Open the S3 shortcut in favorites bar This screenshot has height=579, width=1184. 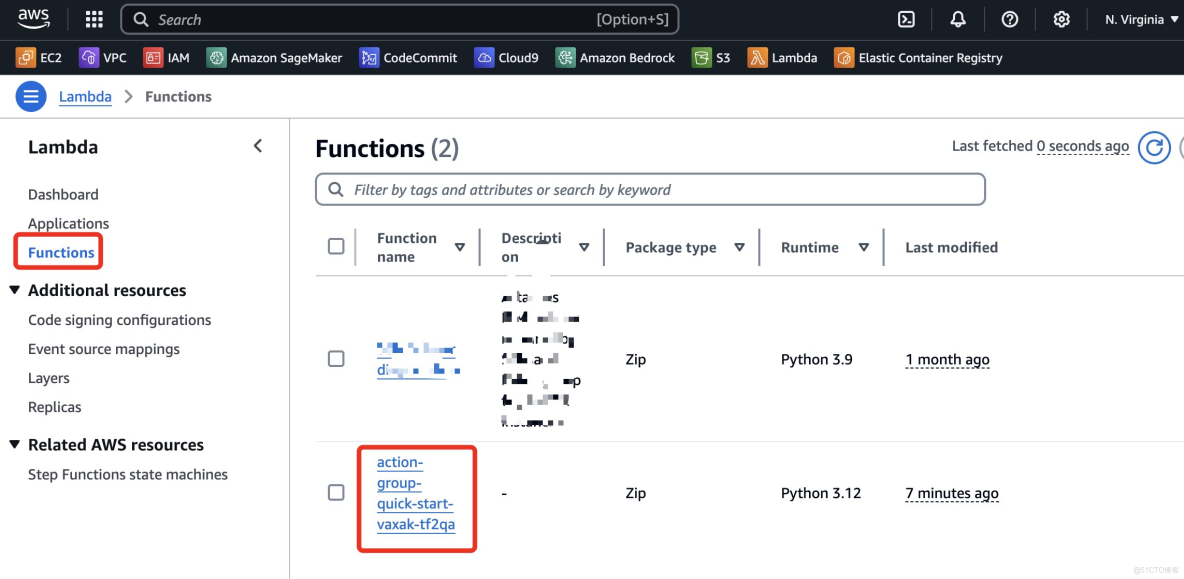(x=712, y=58)
